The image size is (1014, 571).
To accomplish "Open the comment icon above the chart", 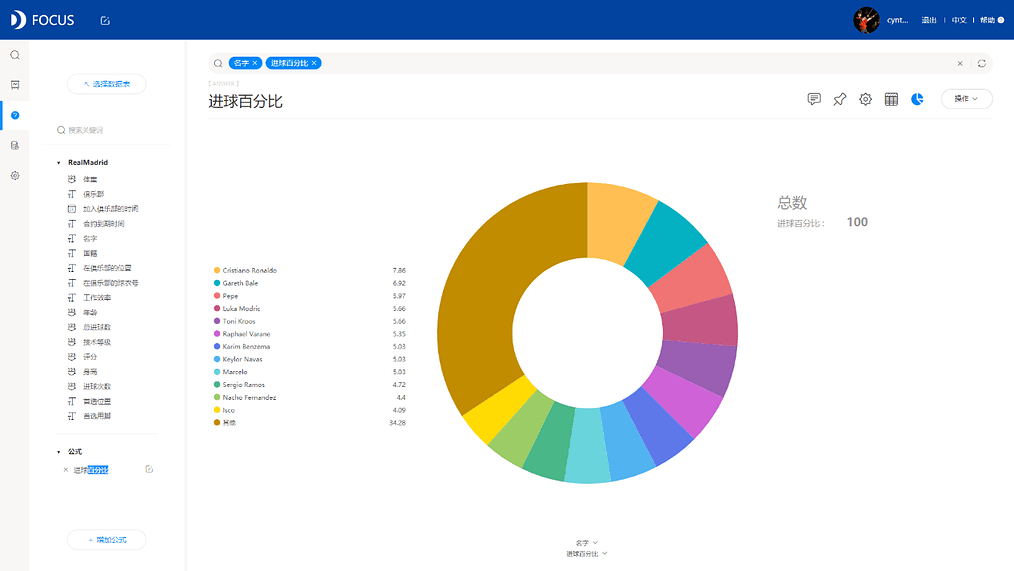I will click(814, 99).
